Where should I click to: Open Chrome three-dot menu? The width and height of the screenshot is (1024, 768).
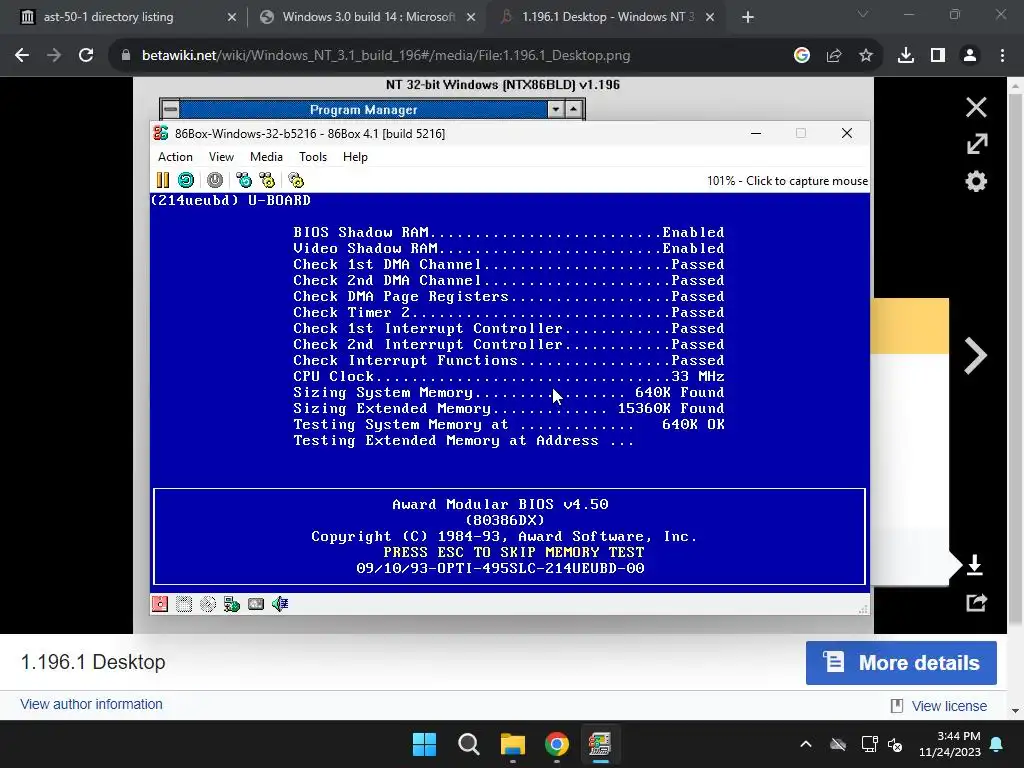(x=1002, y=56)
